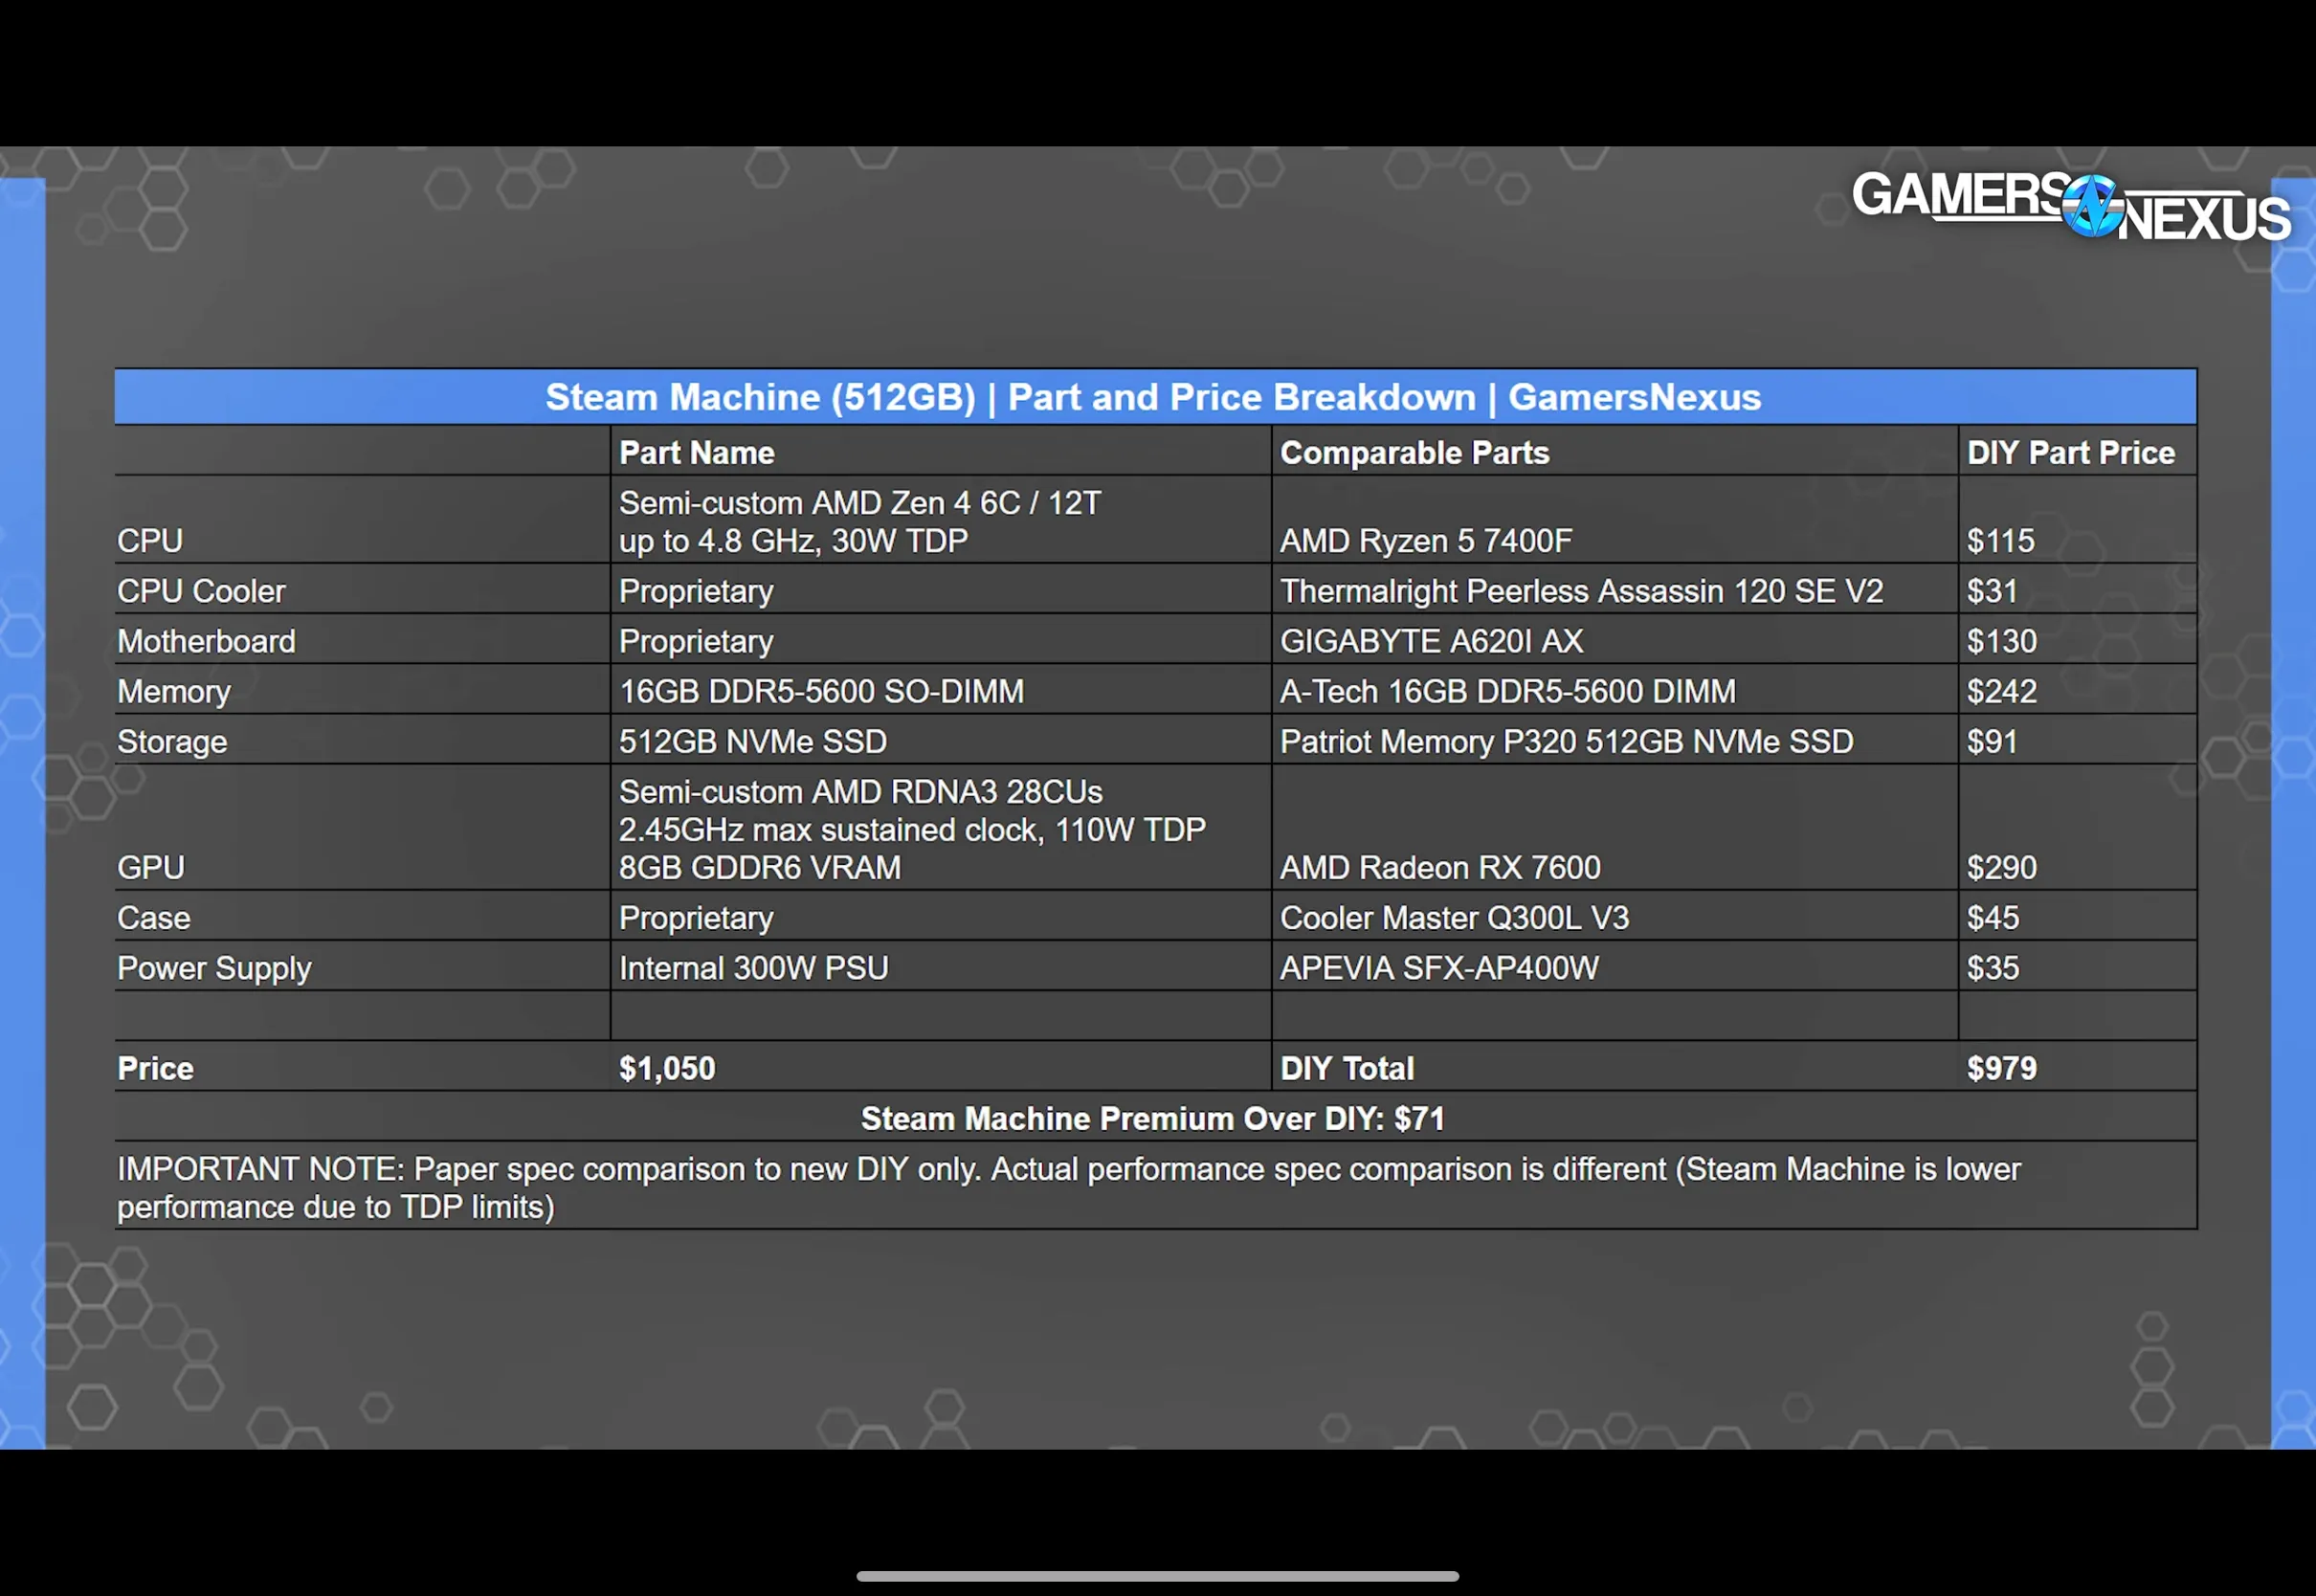
Task: Select the '$242' memory price
Action: [2002, 691]
